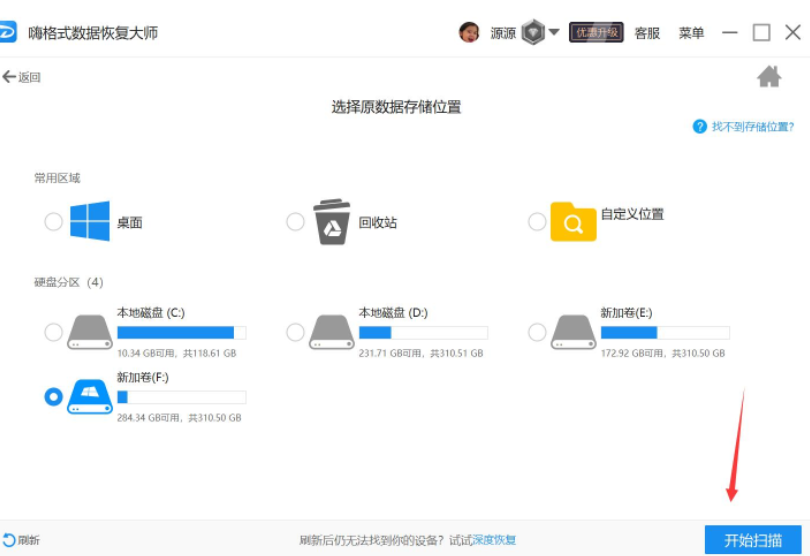The width and height of the screenshot is (810, 556).
Task: Open the 客服 support menu item
Action: tap(647, 33)
